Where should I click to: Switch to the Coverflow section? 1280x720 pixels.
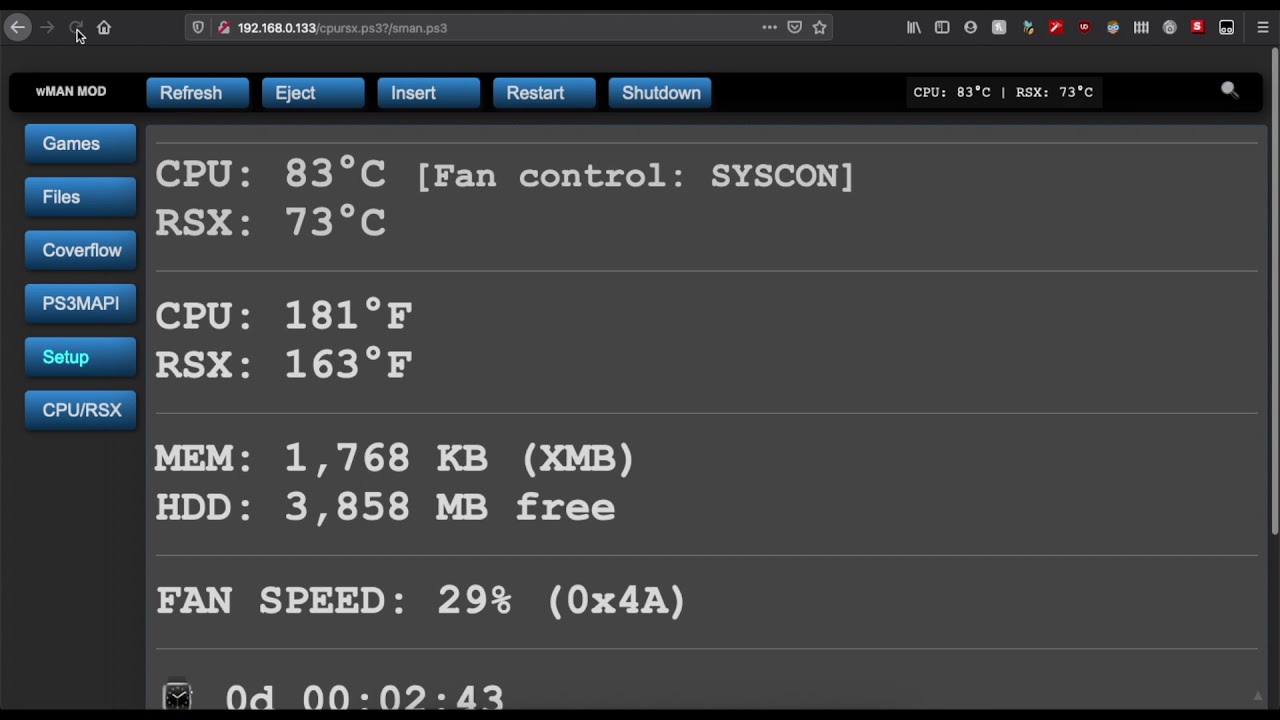point(80,251)
